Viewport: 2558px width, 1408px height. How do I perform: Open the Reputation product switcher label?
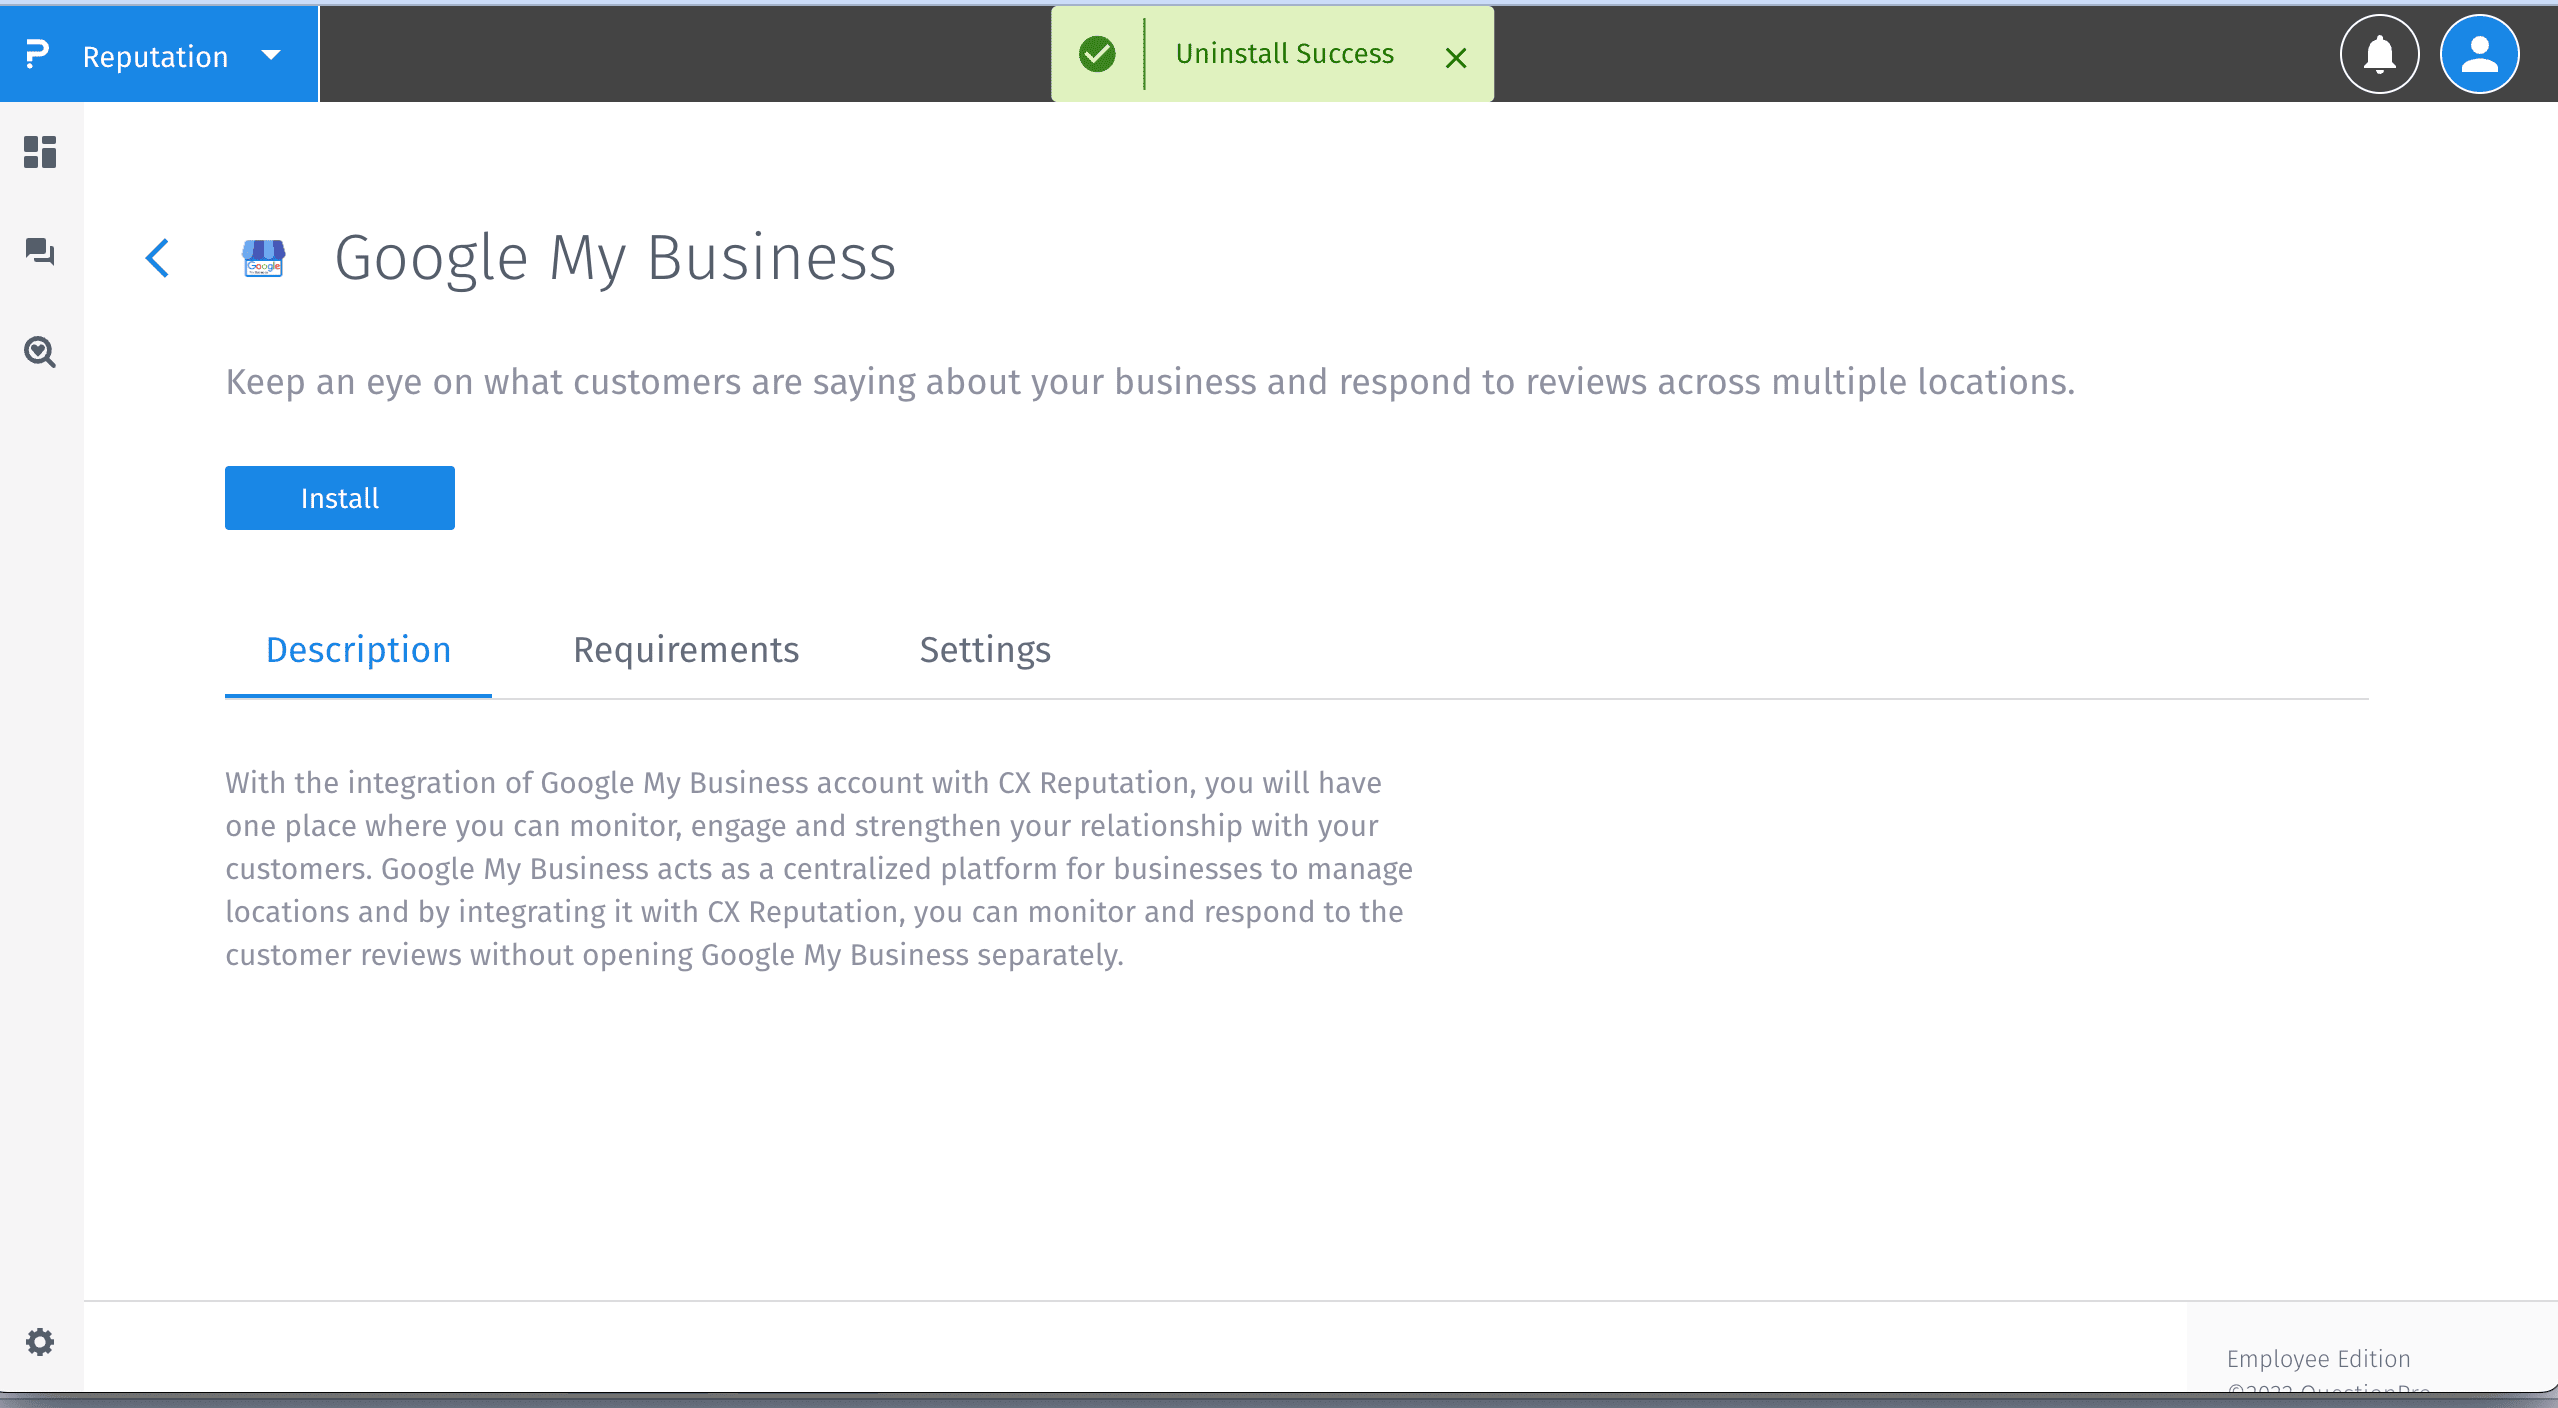click(155, 57)
